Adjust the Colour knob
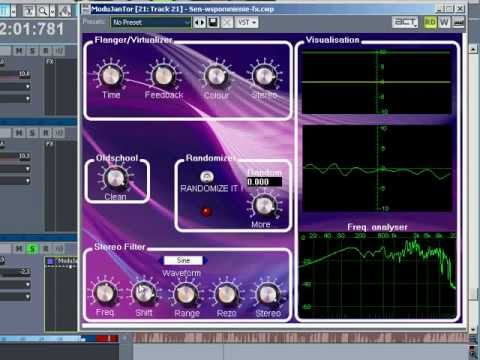Screen dimensions: 480x360 pos(216,76)
